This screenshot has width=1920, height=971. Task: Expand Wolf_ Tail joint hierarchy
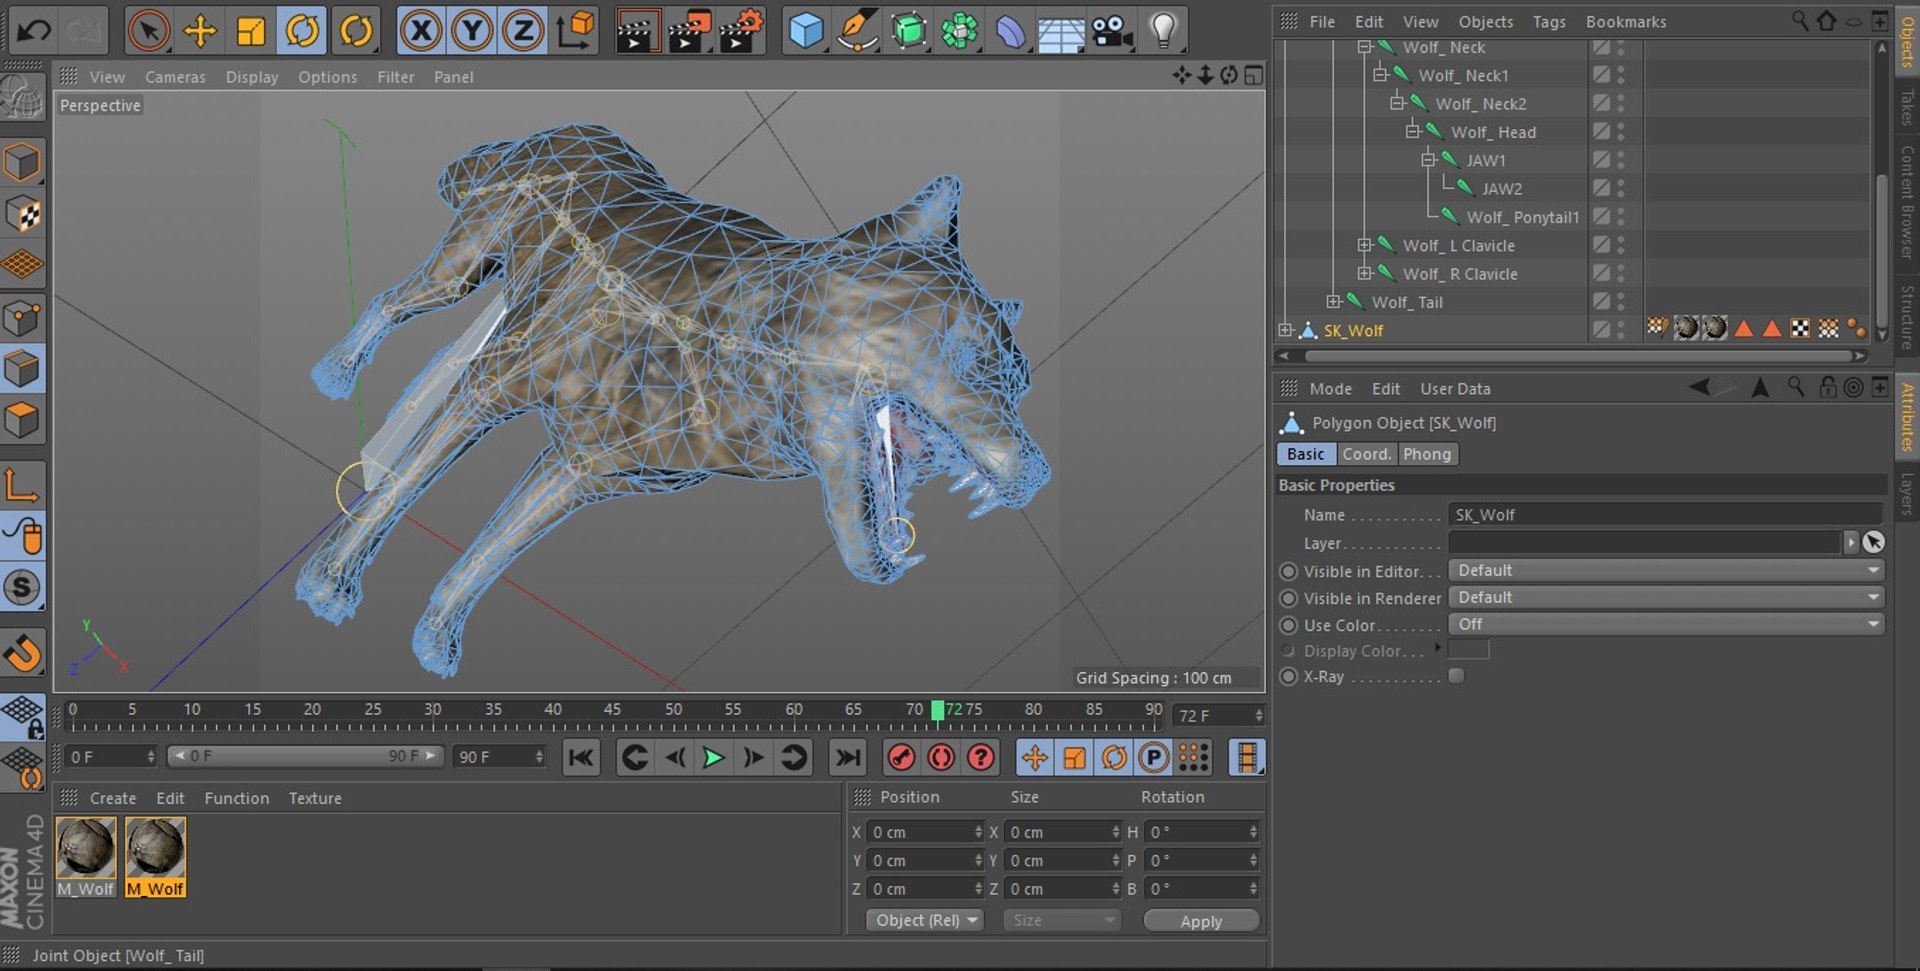point(1333,301)
